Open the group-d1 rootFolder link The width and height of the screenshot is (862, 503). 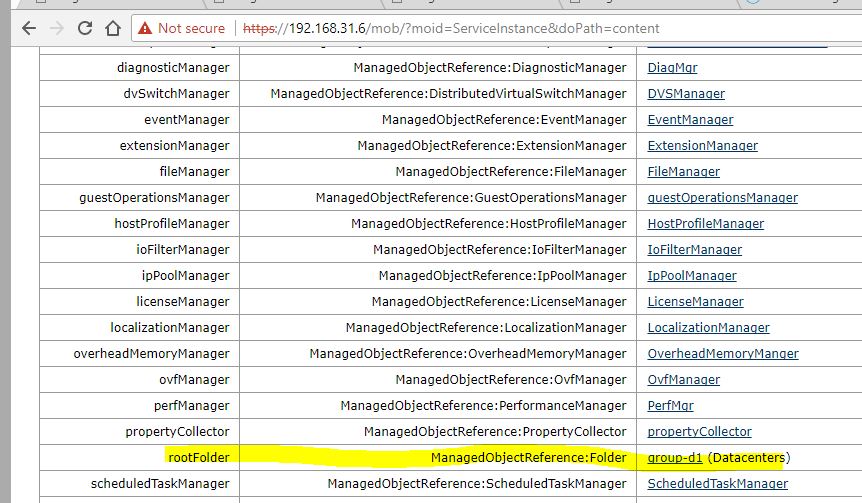click(x=675, y=457)
